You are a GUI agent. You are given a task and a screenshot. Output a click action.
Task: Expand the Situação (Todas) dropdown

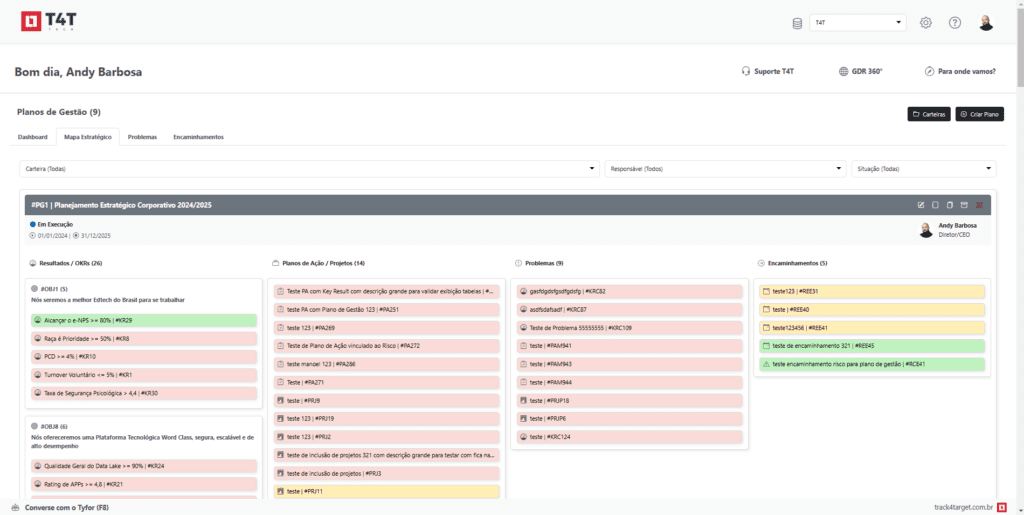tap(923, 169)
